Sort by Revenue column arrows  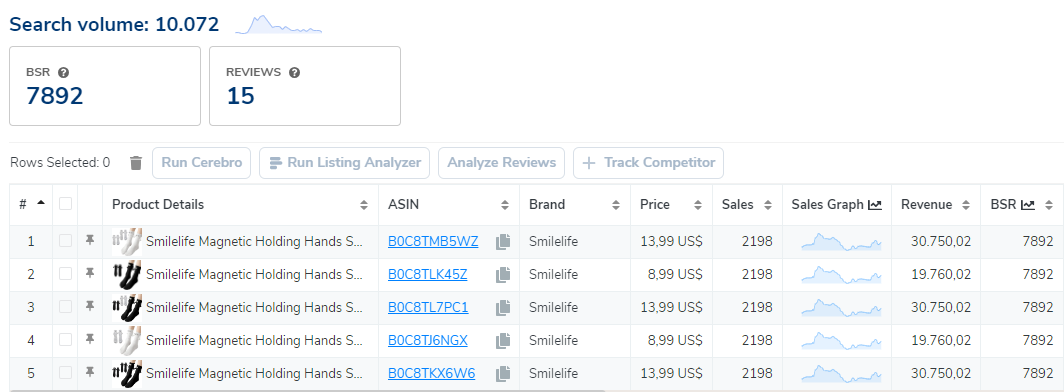point(966,205)
